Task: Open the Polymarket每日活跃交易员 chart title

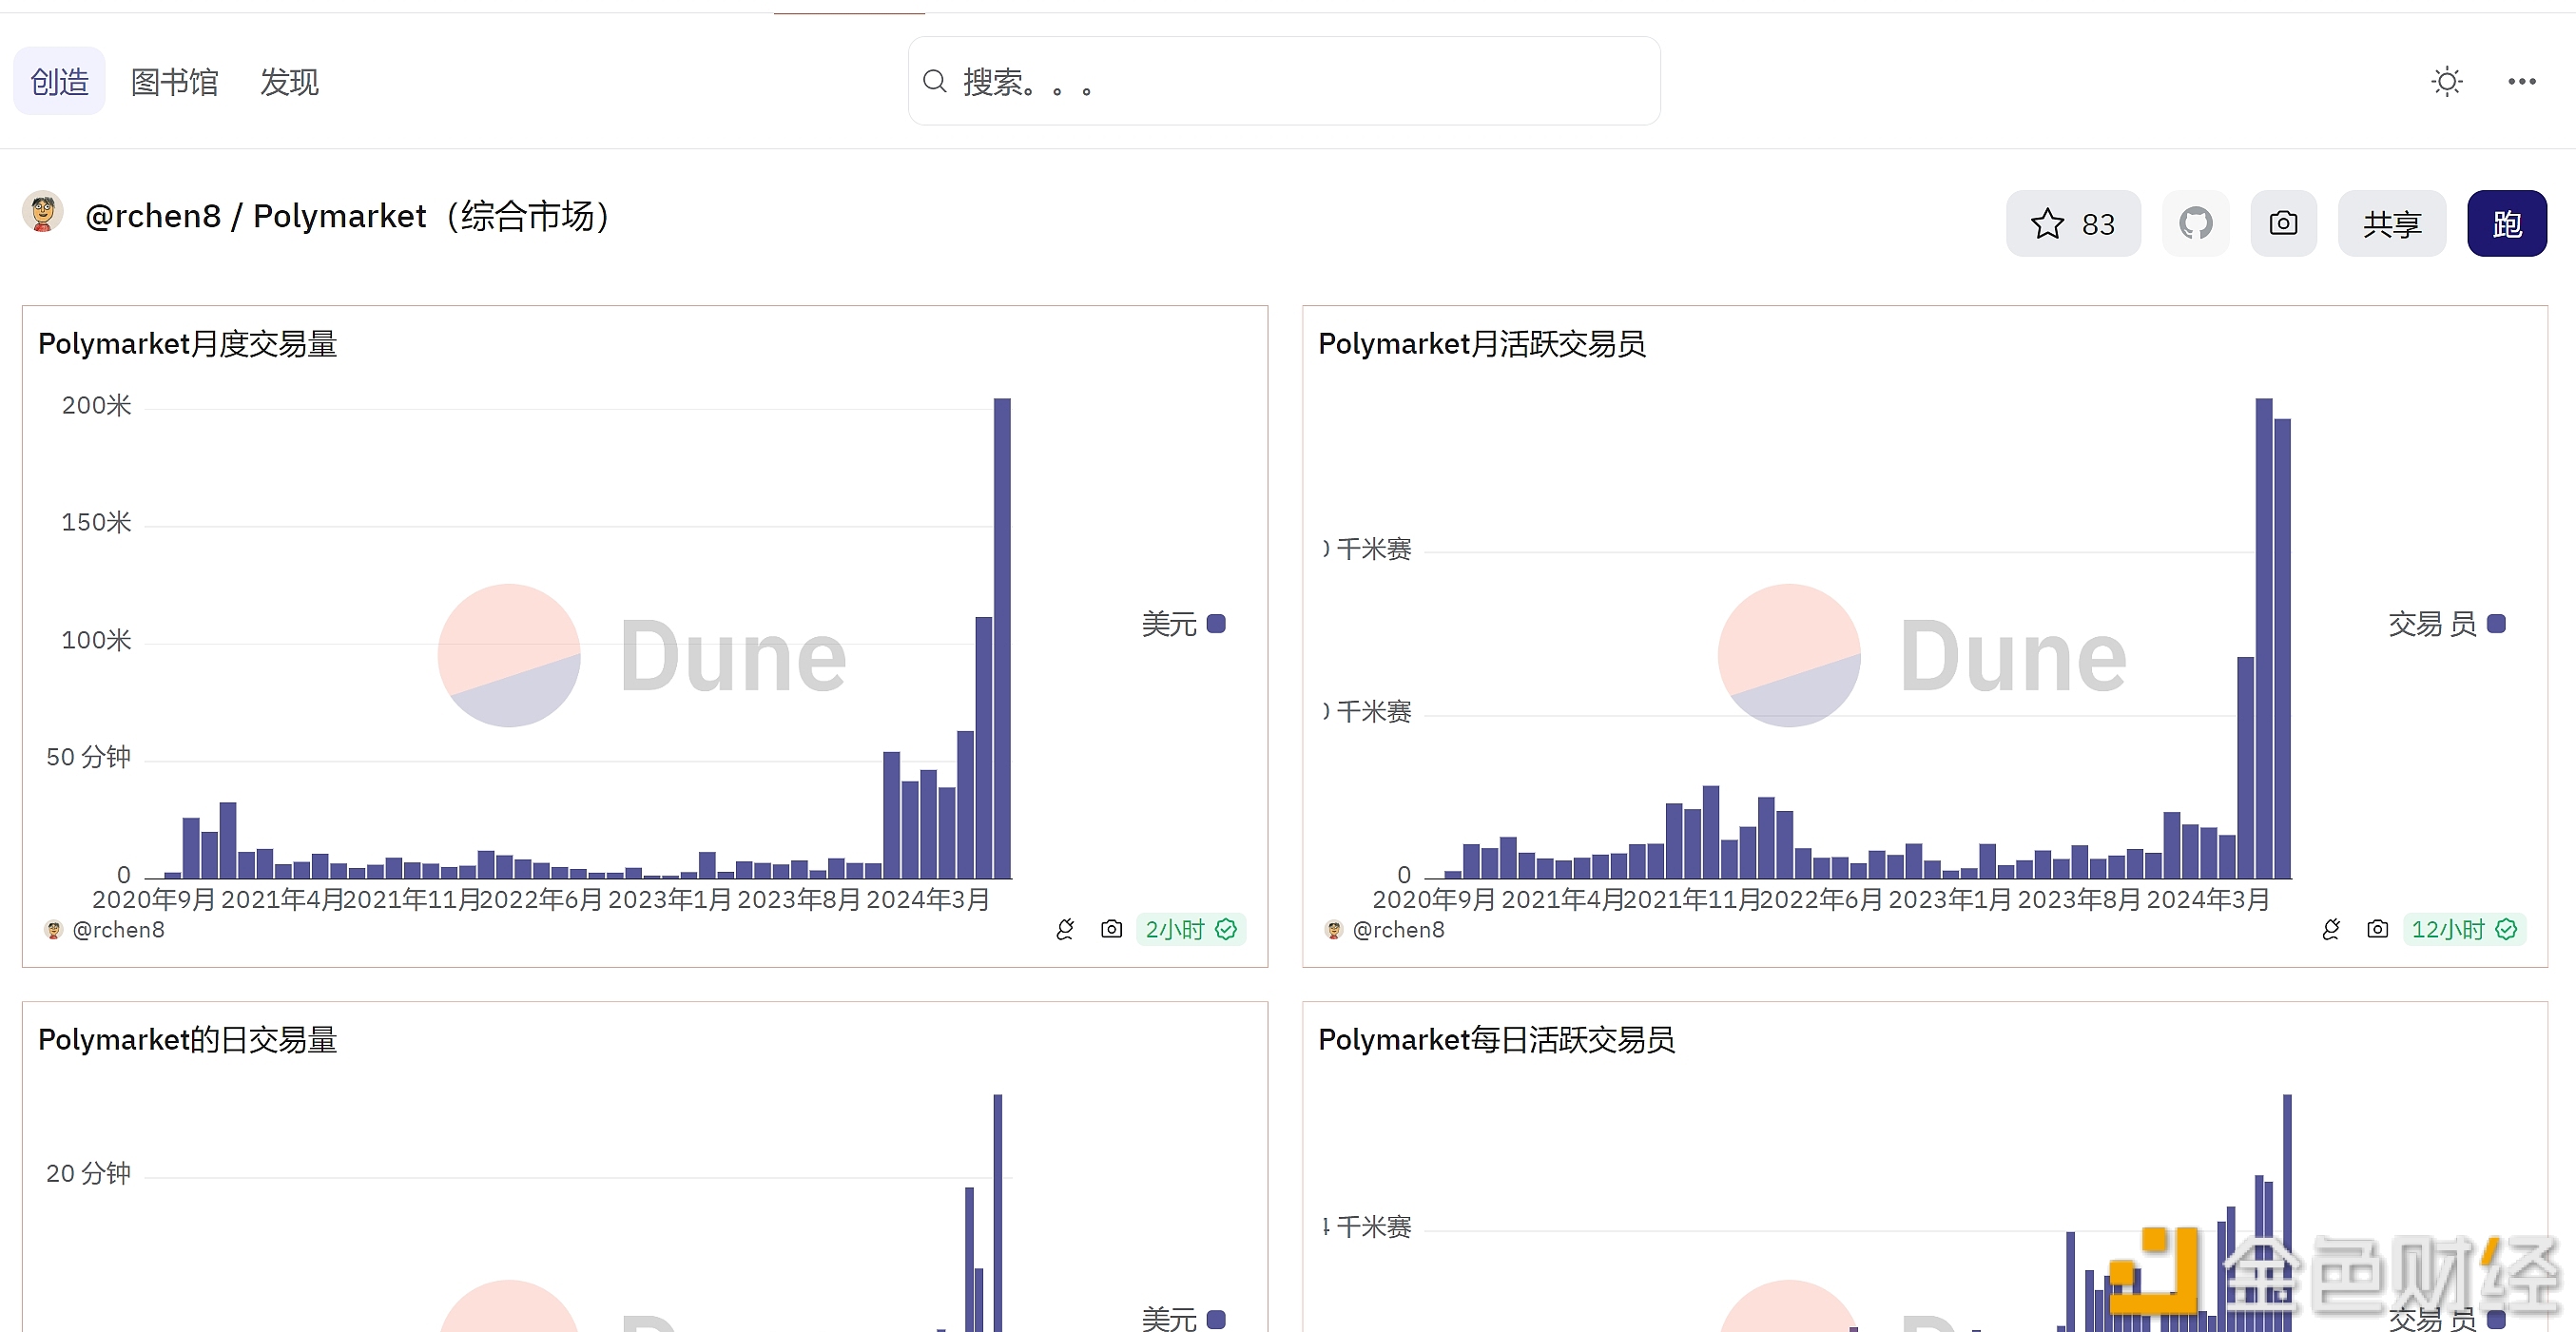Action: tap(1496, 1040)
